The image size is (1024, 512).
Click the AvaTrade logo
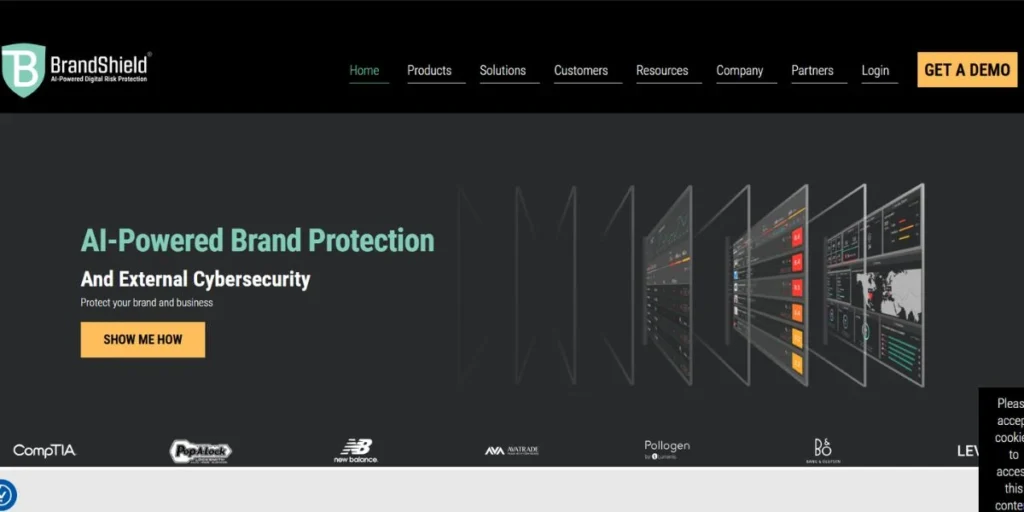coord(512,451)
